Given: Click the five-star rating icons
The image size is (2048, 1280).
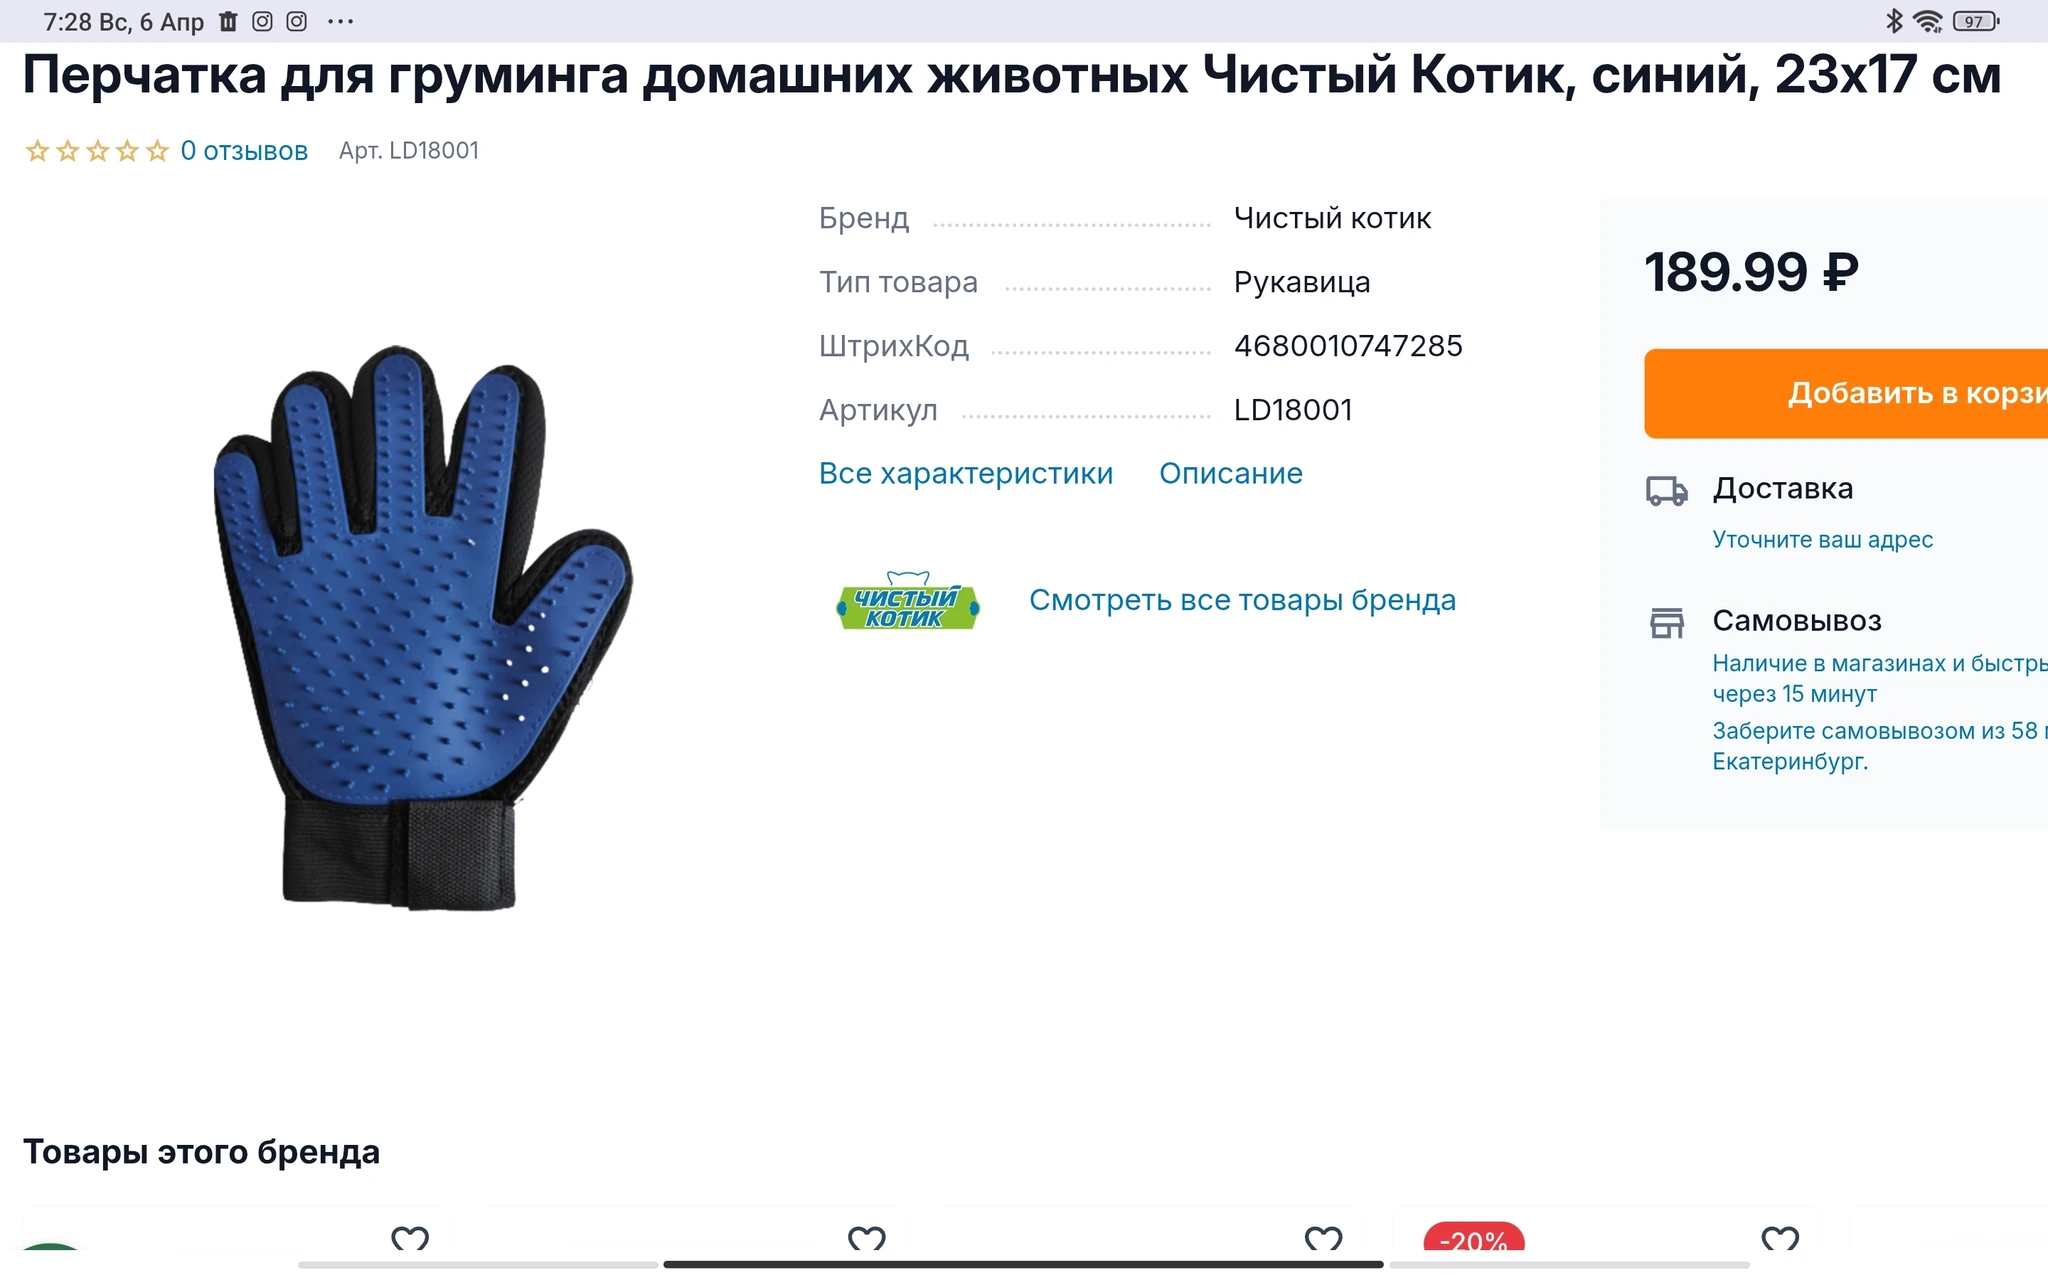Looking at the screenshot, I should [97, 151].
